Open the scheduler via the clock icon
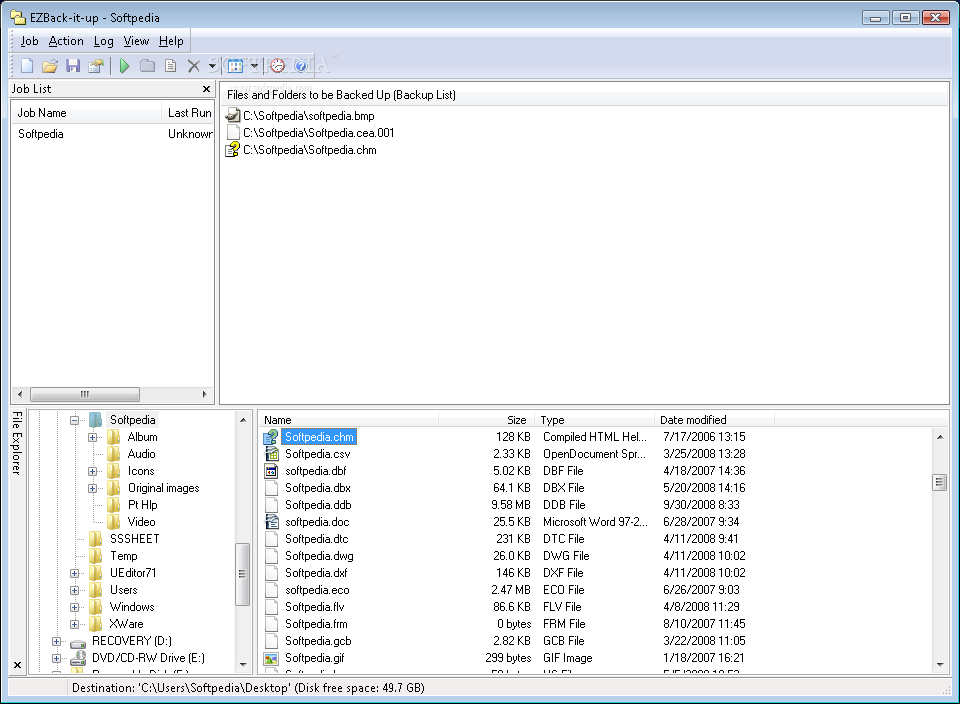Image resolution: width=960 pixels, height=704 pixels. 277,66
